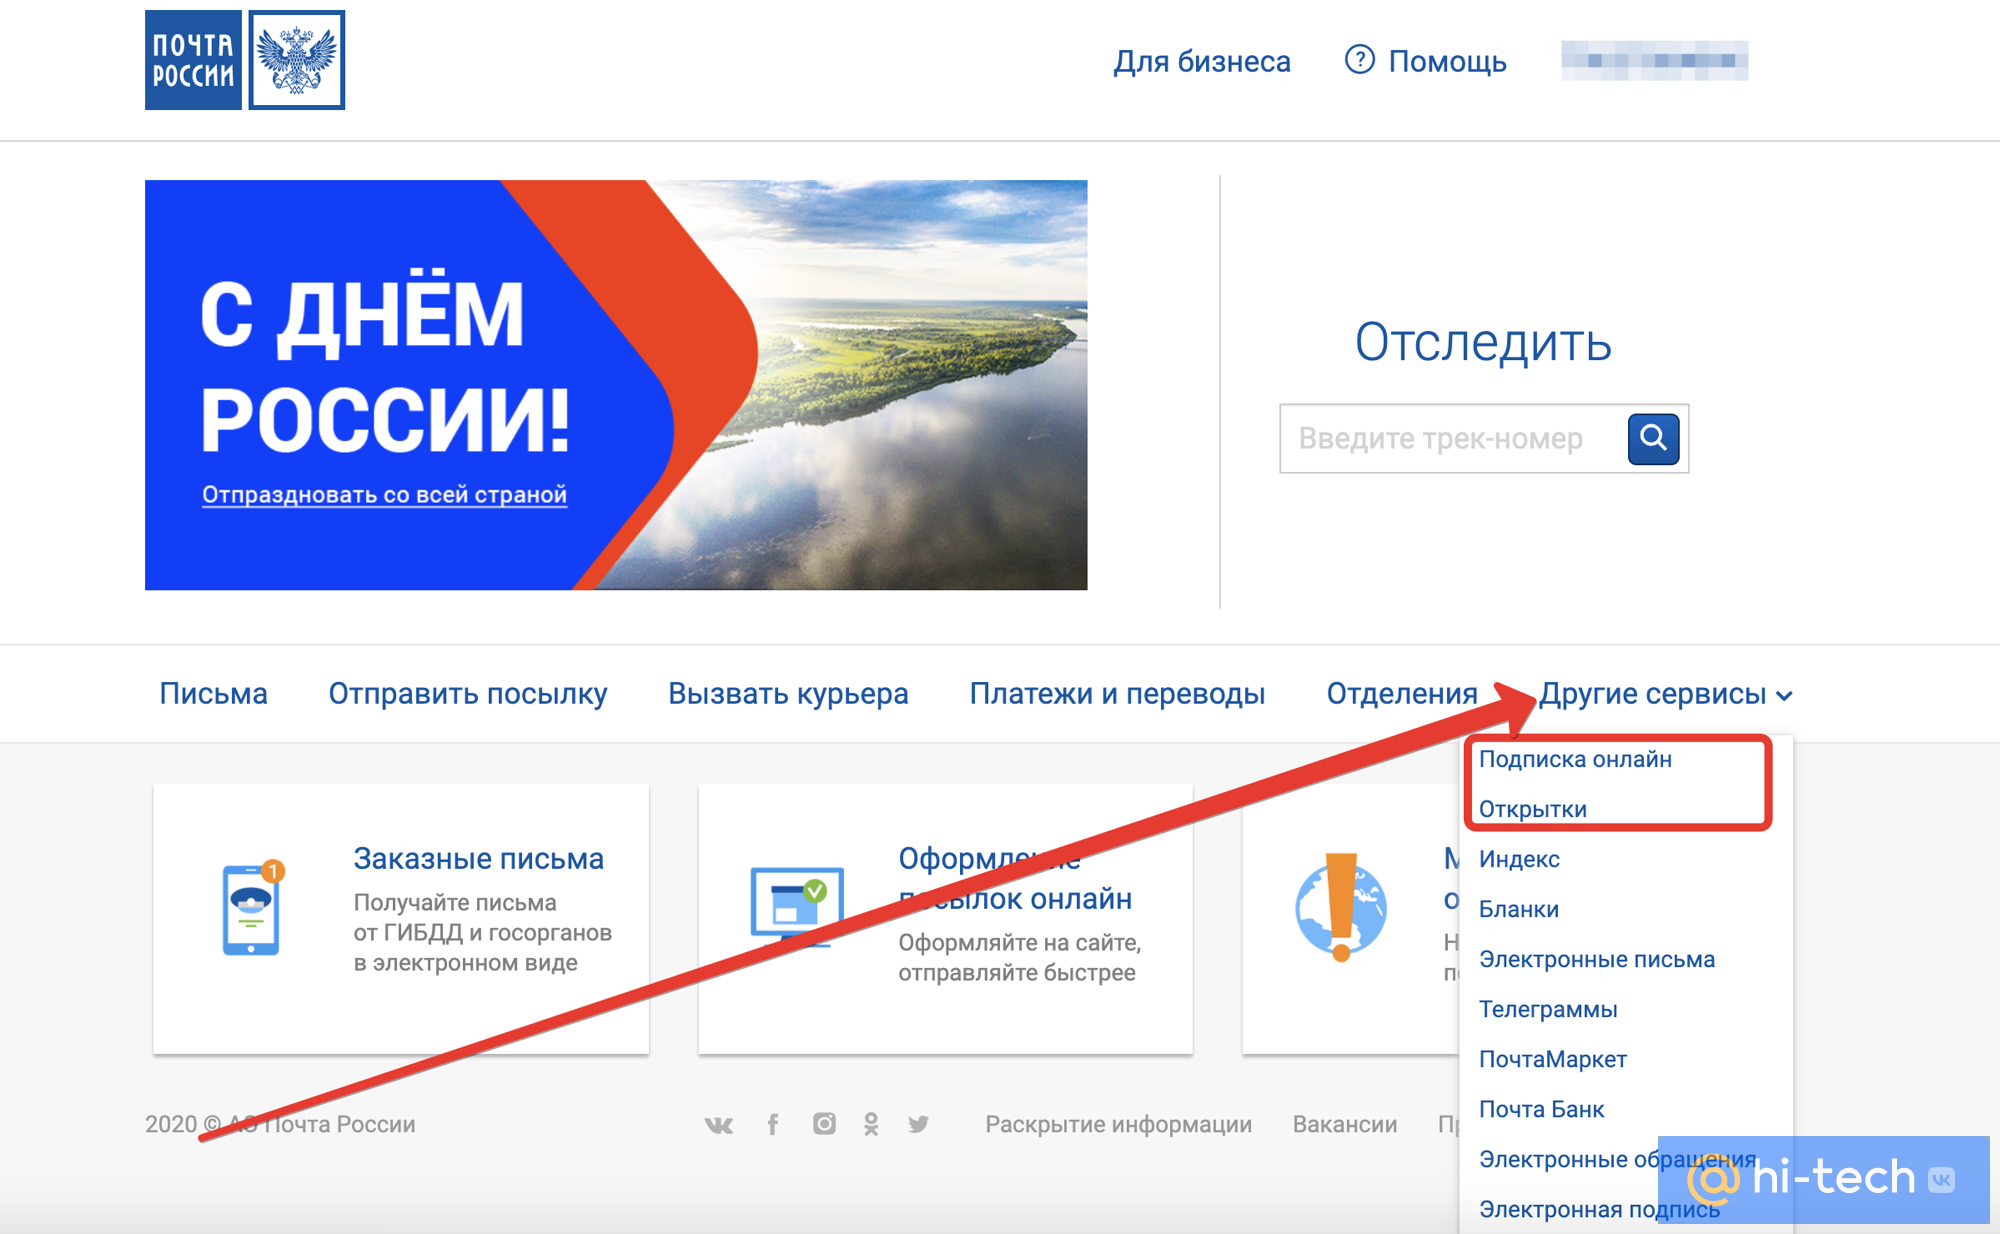Click the С Днём России banner image
This screenshot has height=1234, width=2000.
[616, 385]
